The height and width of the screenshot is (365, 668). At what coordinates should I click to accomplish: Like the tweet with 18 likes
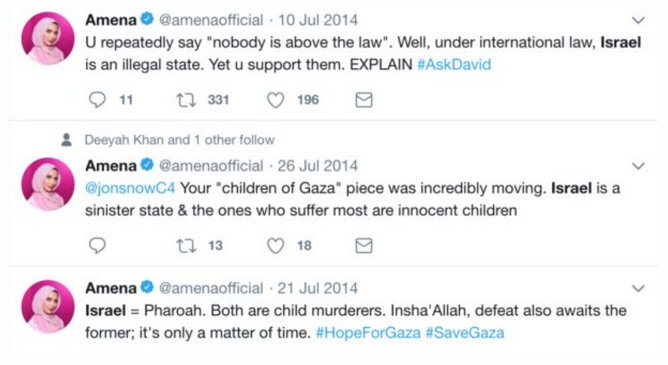(275, 246)
